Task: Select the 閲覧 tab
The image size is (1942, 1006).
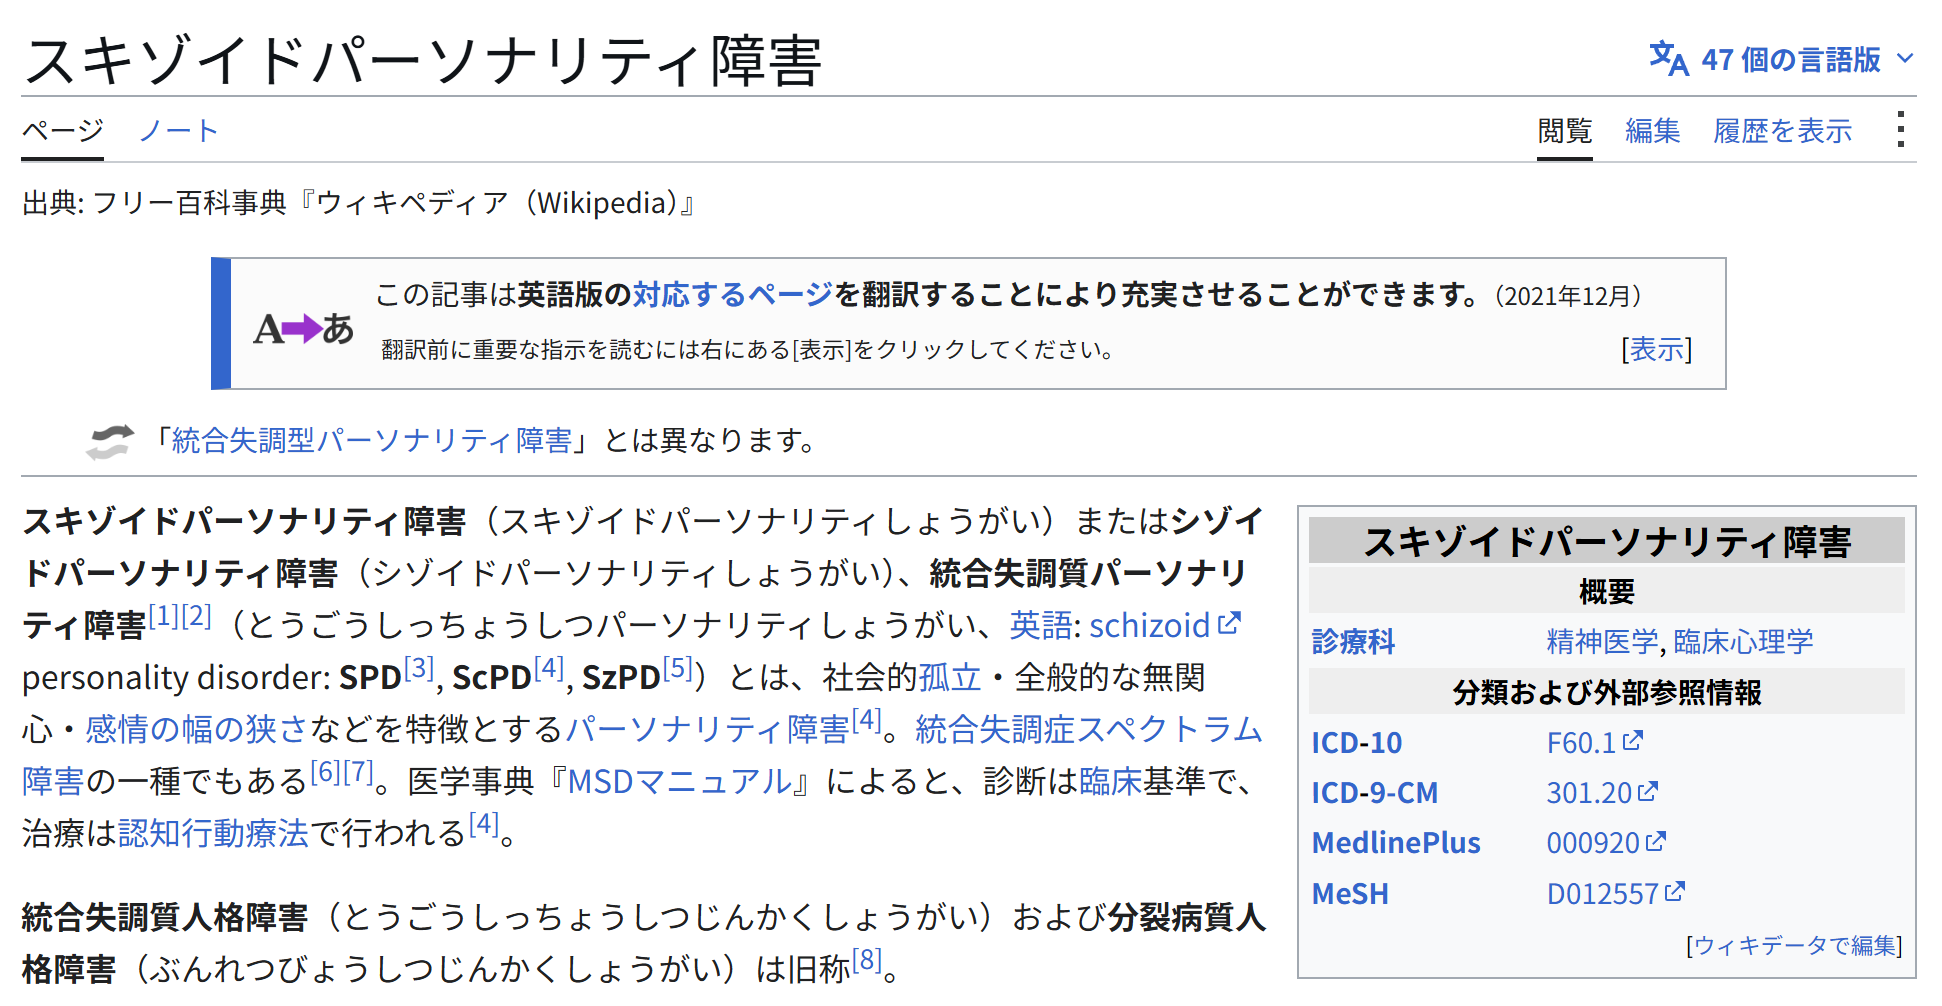Action: tap(1564, 131)
